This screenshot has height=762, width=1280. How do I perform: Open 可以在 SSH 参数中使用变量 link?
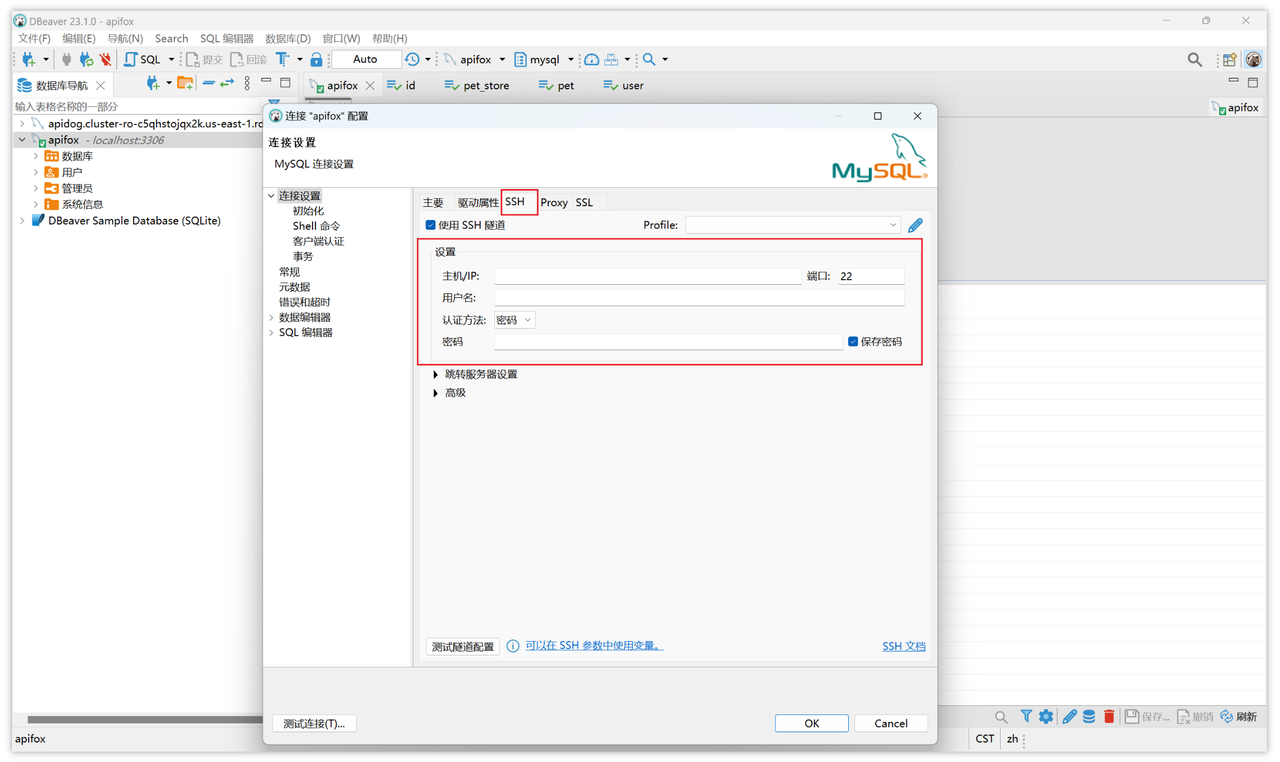pyautogui.click(x=594, y=646)
